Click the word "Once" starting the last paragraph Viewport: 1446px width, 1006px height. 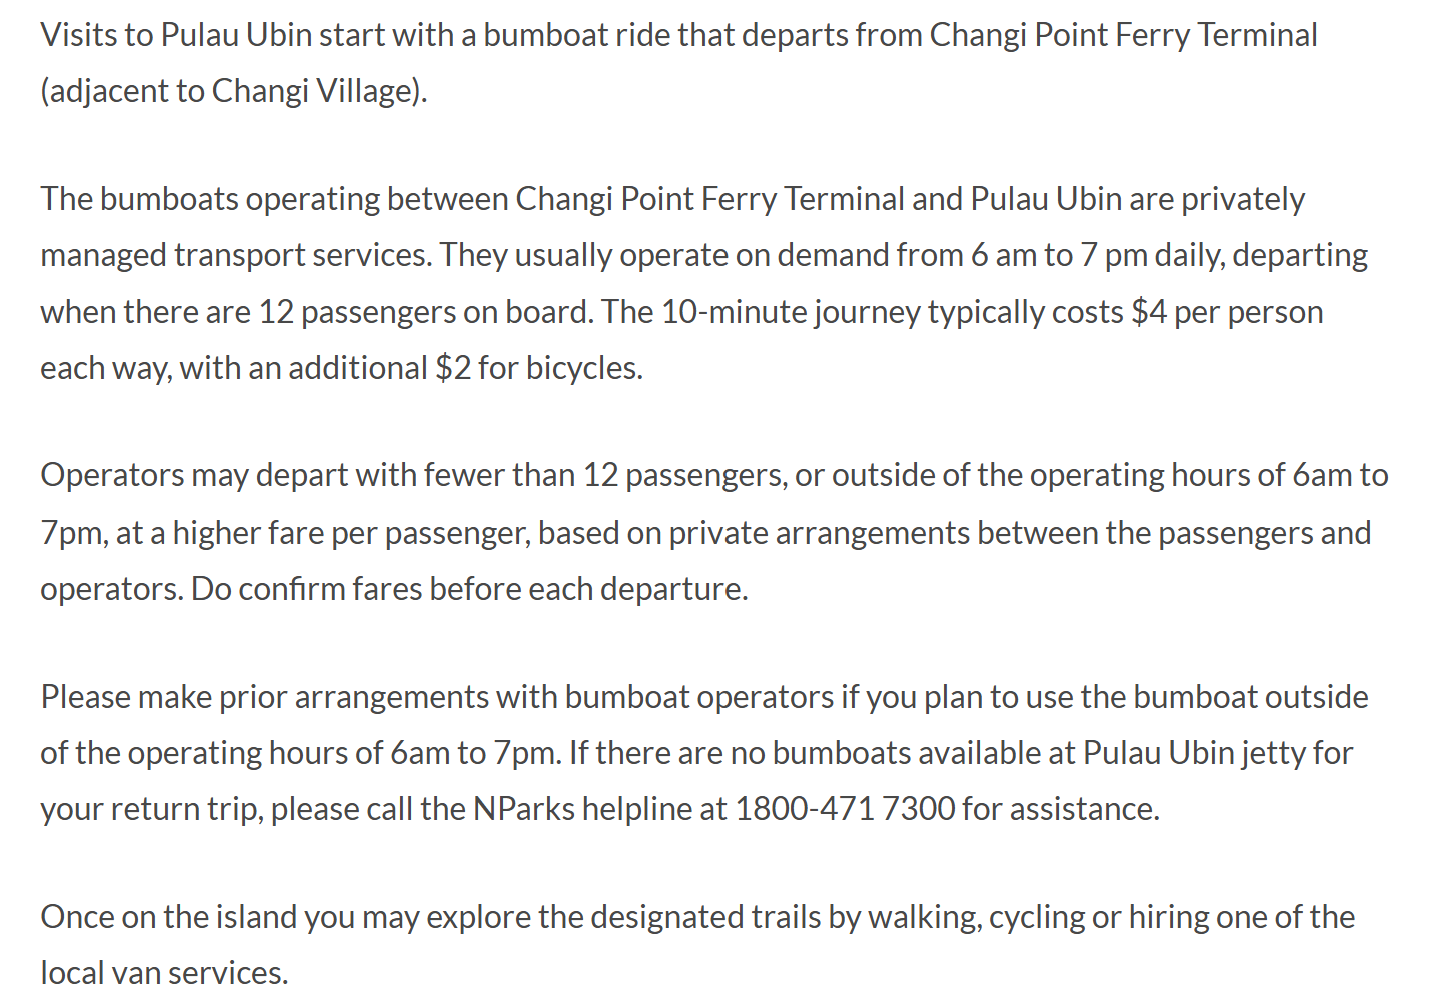76,916
